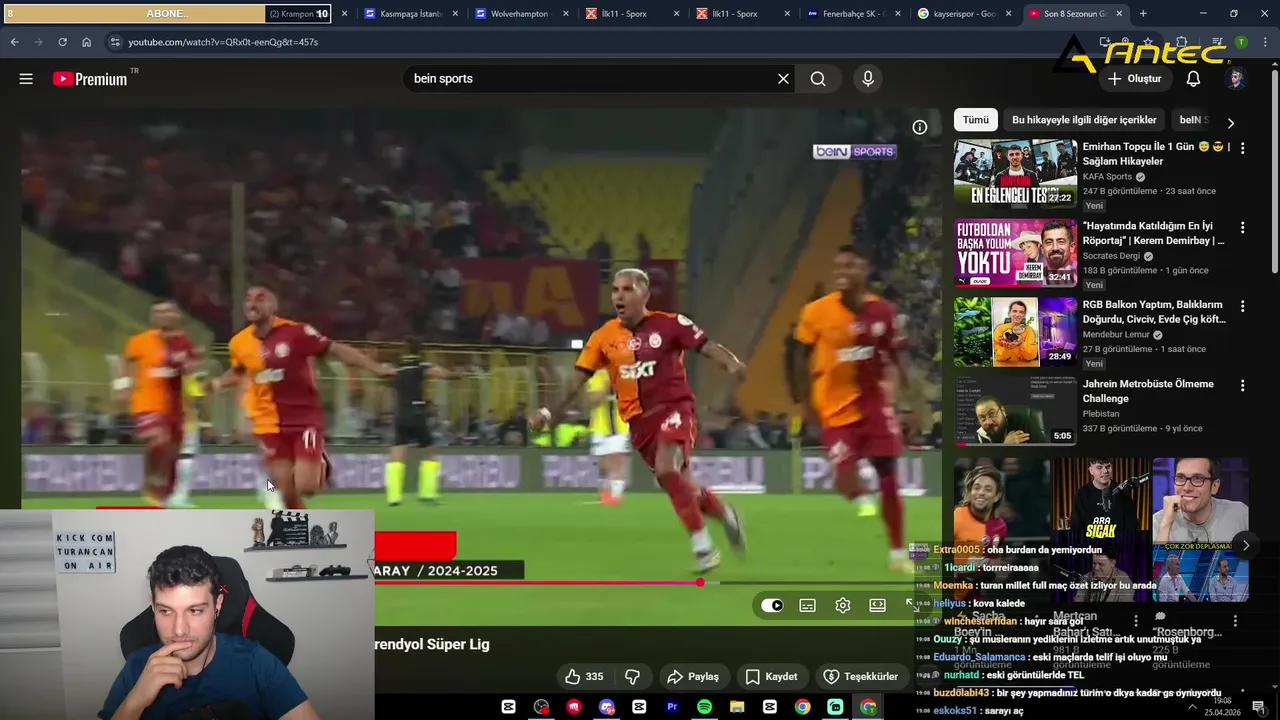Click the video progress scrubber dot
The width and height of the screenshot is (1280, 720).
click(x=700, y=582)
